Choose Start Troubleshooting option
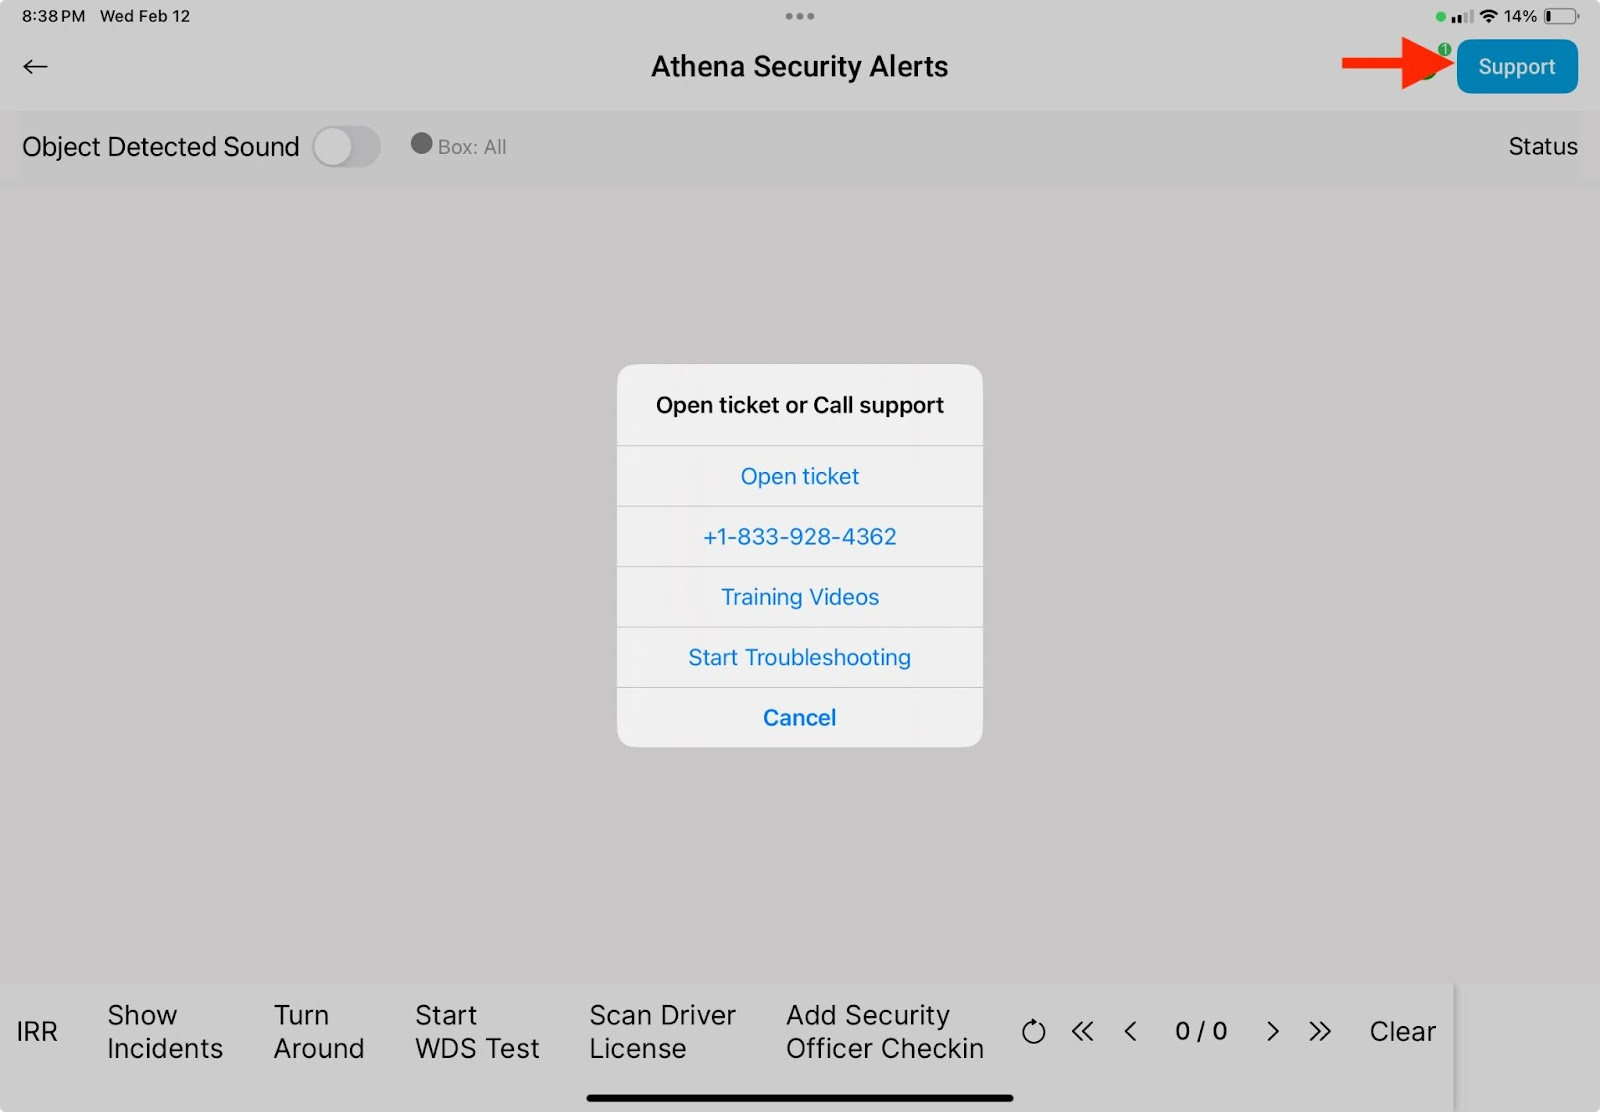This screenshot has height=1112, width=1600. 800,657
